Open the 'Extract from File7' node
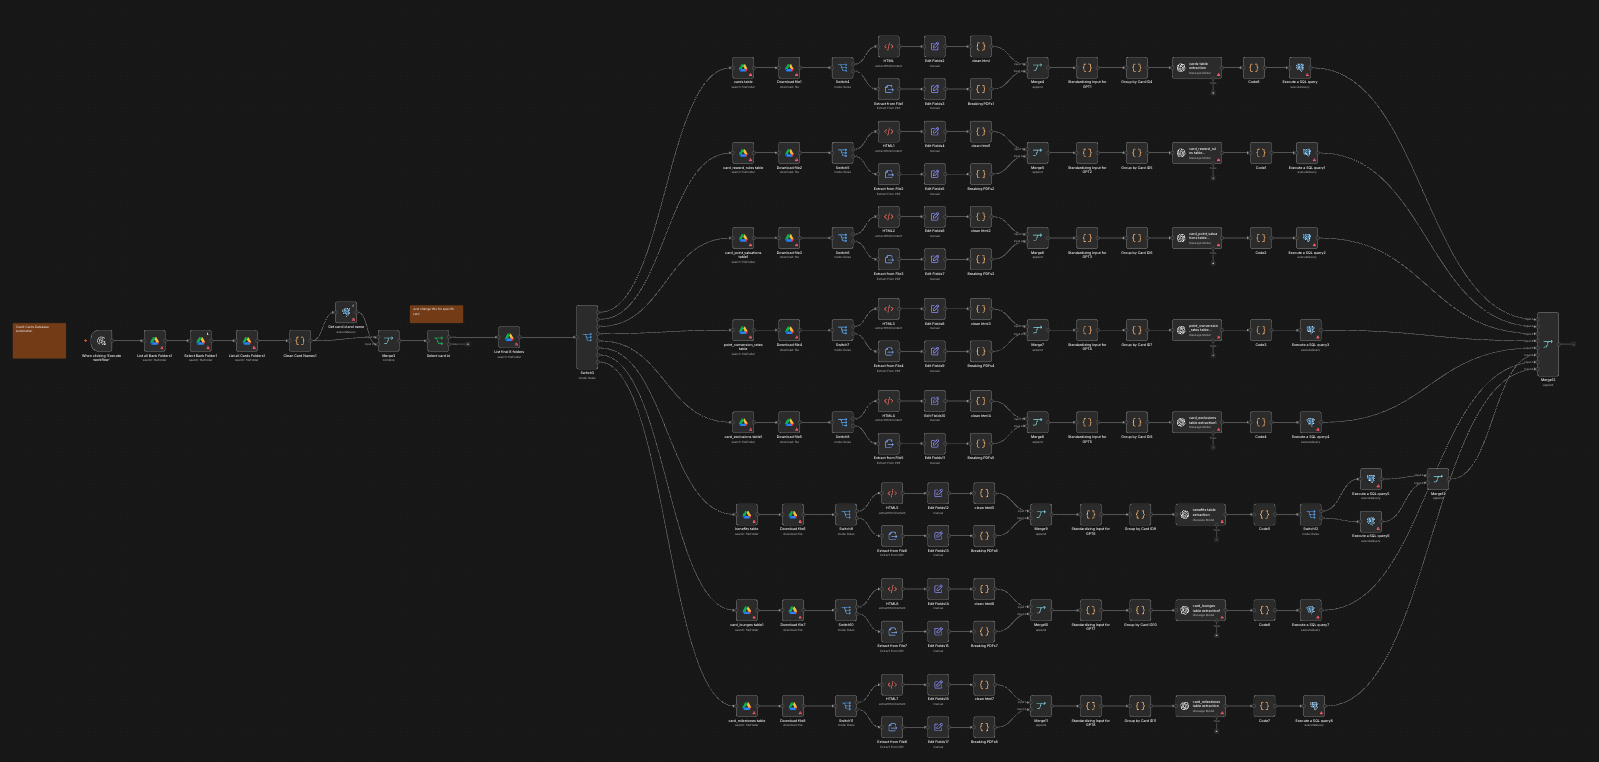1599x762 pixels. pos(891,631)
